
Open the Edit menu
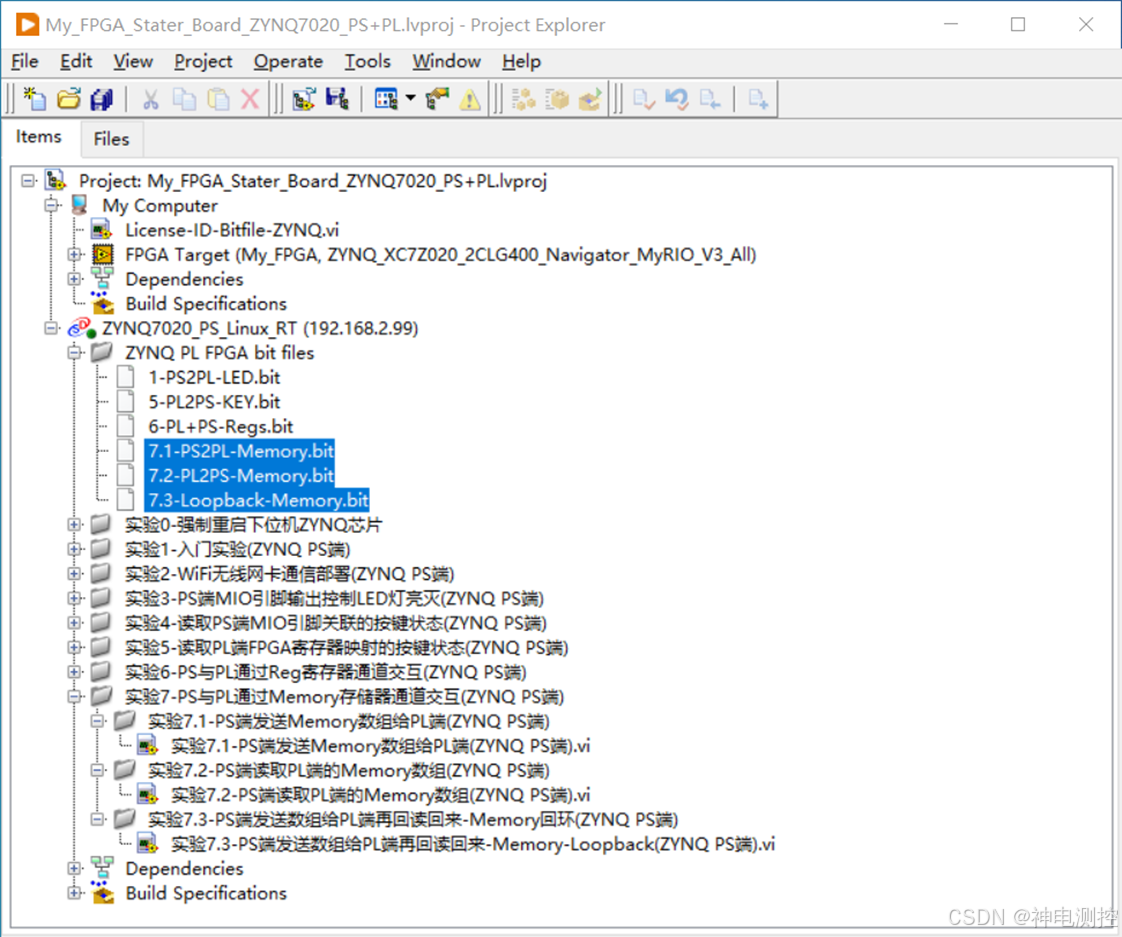coord(76,62)
